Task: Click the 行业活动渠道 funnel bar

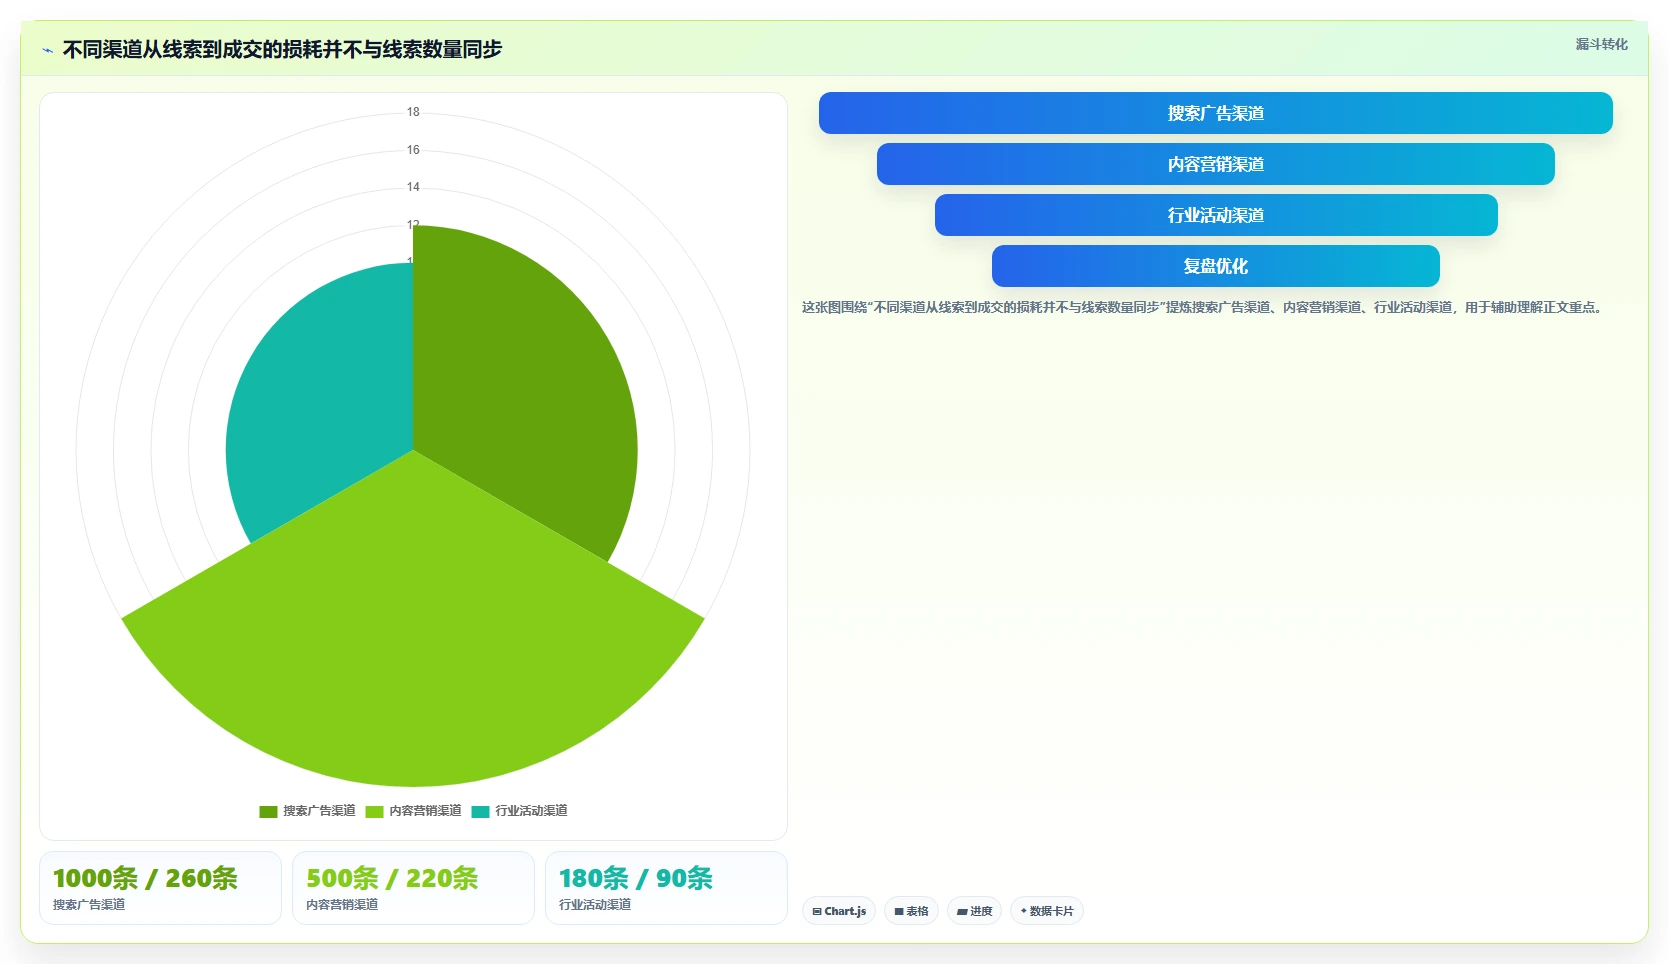Action: tap(1215, 215)
